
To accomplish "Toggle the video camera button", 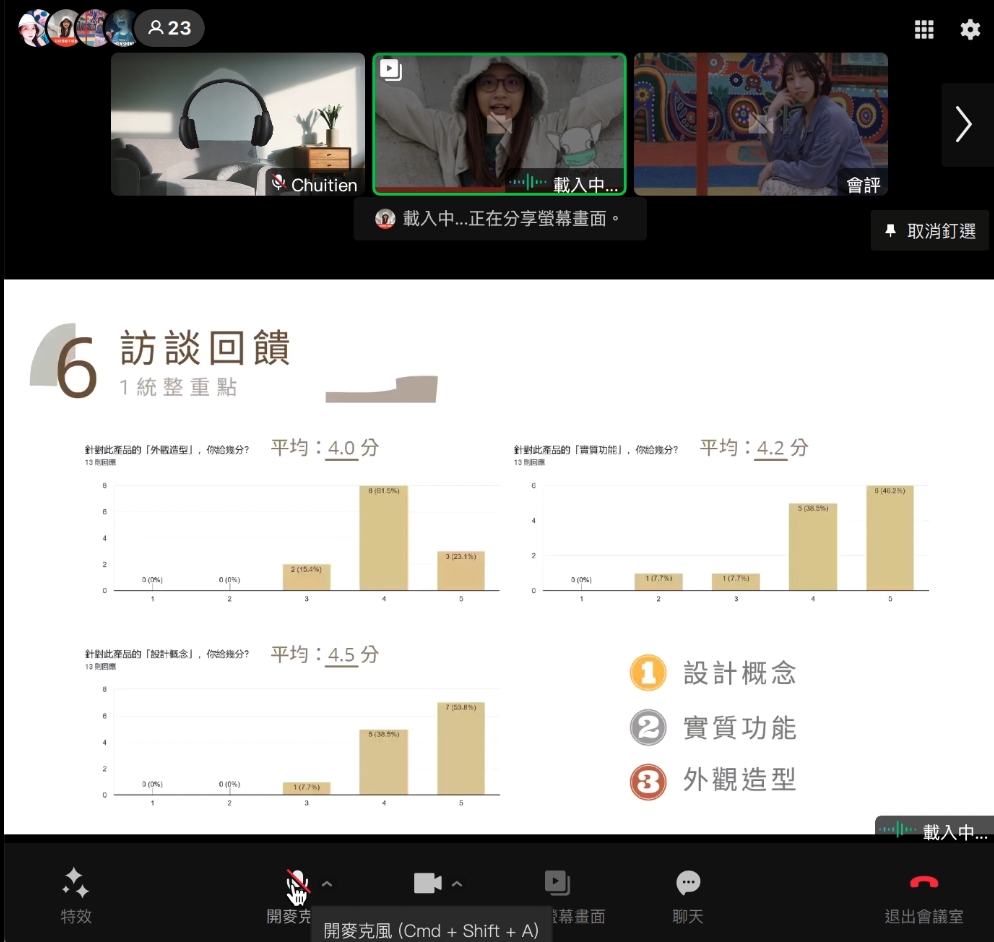I will coord(427,883).
